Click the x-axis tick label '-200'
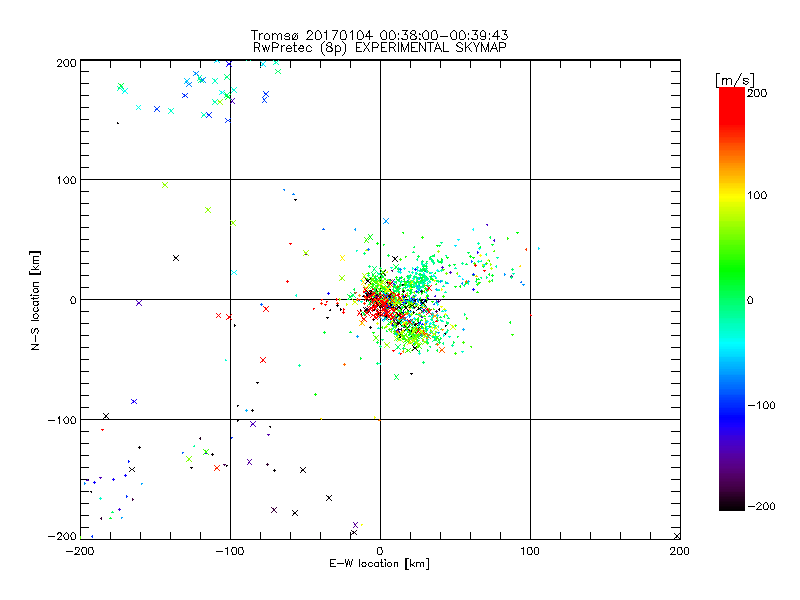Viewport: 800px width, 600px height. [80, 551]
